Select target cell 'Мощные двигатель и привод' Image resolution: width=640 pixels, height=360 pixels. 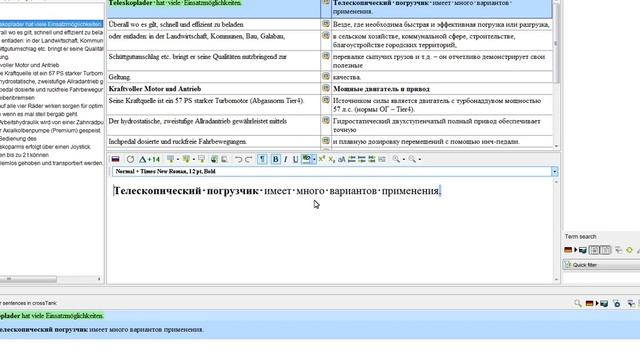442,89
